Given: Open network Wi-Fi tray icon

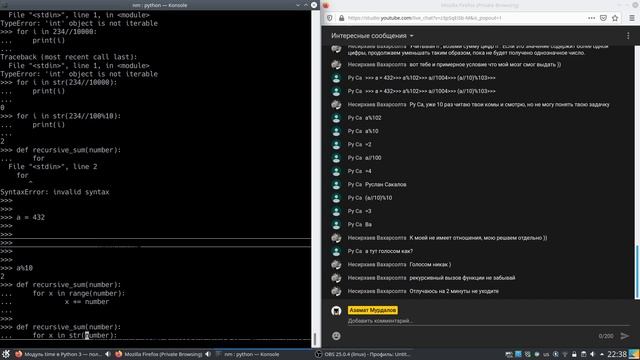Looking at the screenshot, I should [565, 354].
